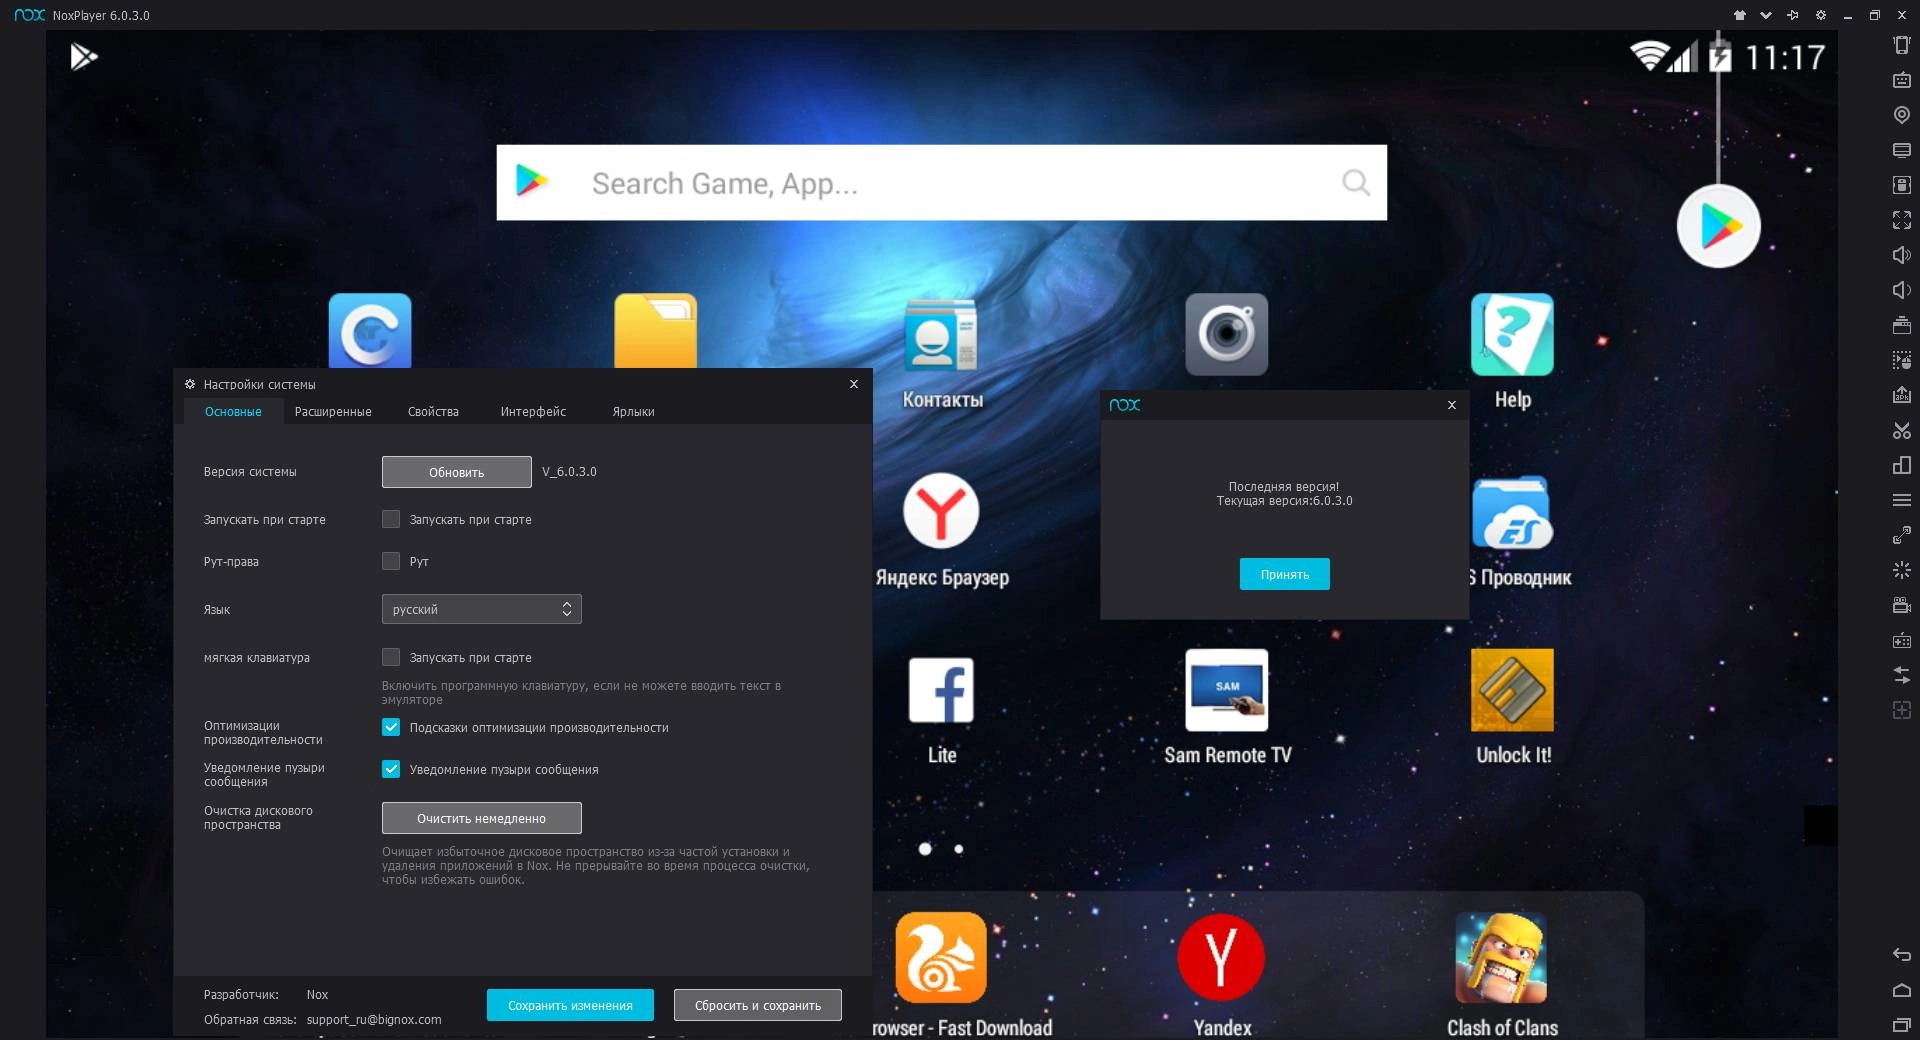Enable Запускать при старте under system start

point(391,519)
